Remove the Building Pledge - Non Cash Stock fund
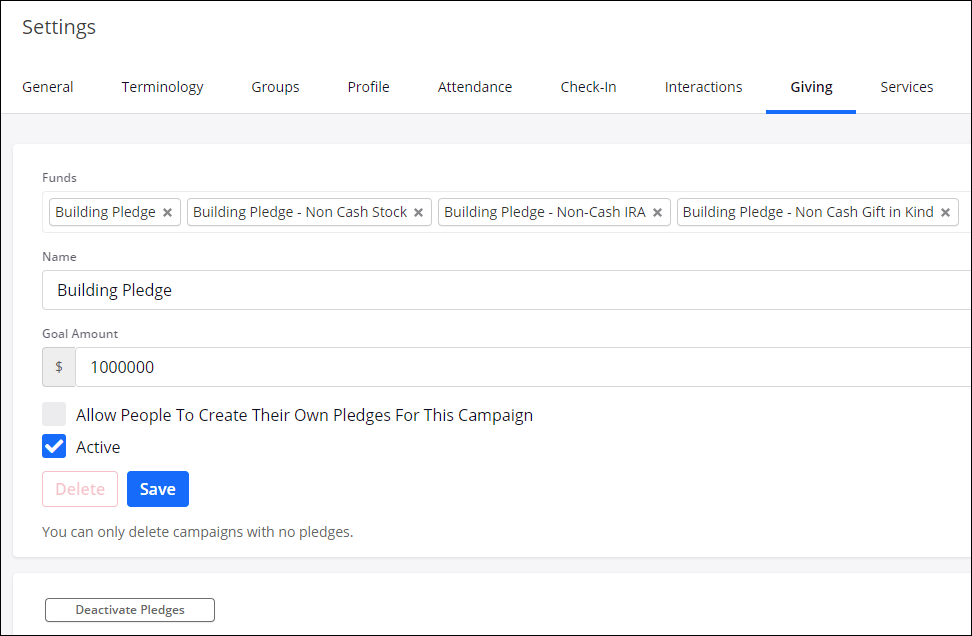 pos(417,211)
